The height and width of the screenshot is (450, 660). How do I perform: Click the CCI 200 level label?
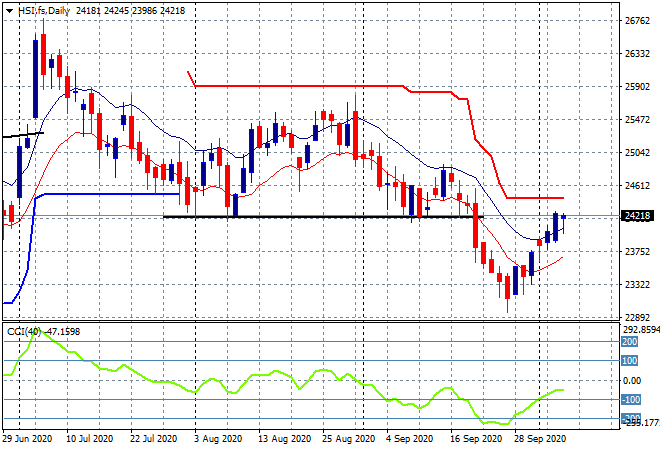point(630,342)
